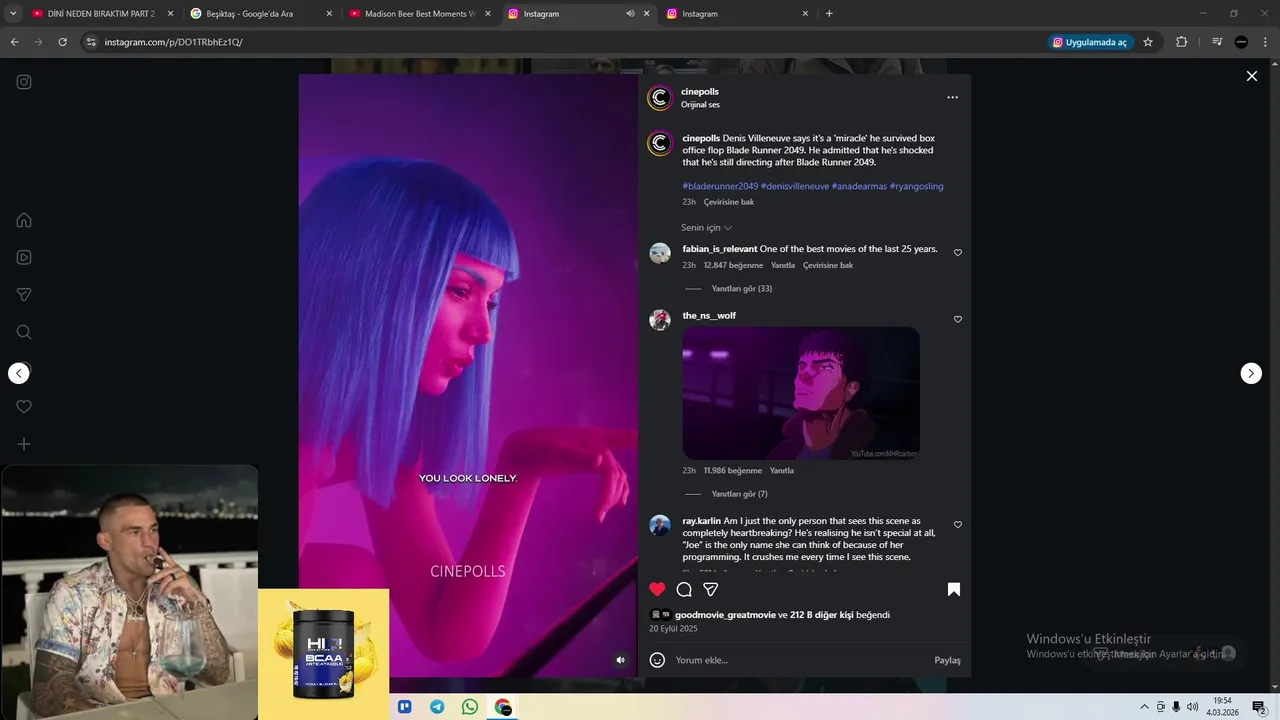Open cinepolls profile from post header name

pos(700,92)
